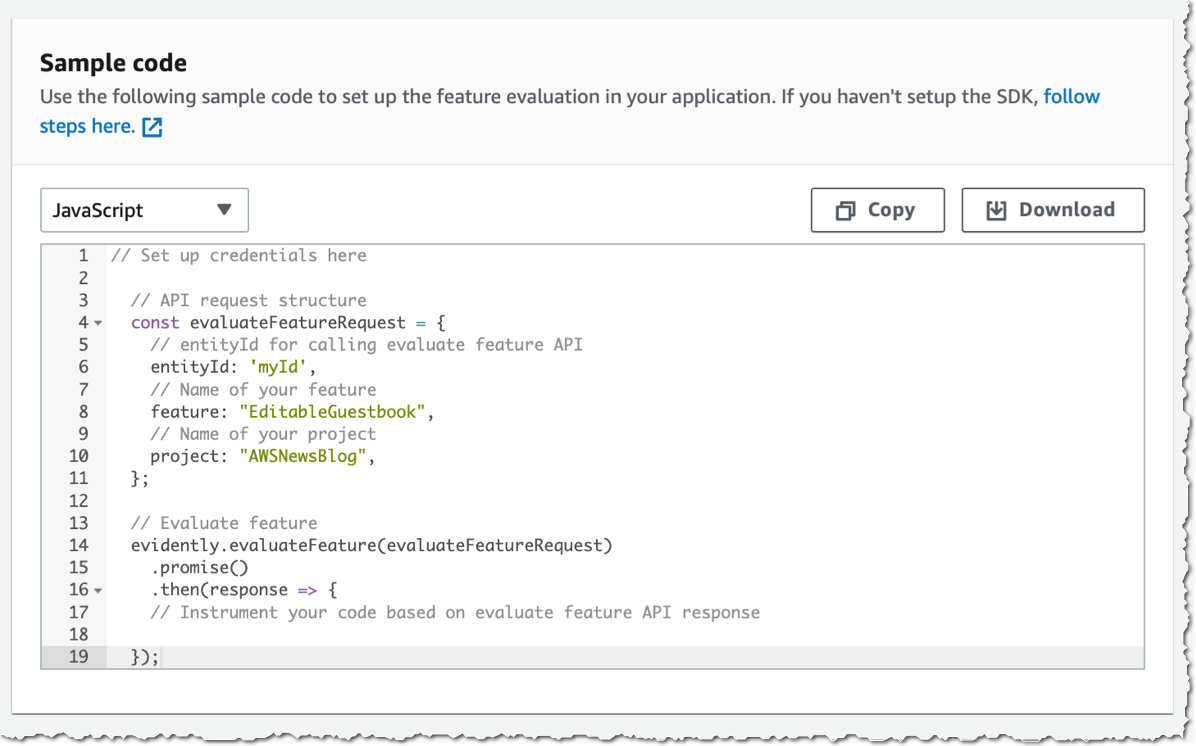This screenshot has width=1196, height=746.
Task: Place cursor on the 'myId' string
Action: pyautogui.click(x=270, y=367)
